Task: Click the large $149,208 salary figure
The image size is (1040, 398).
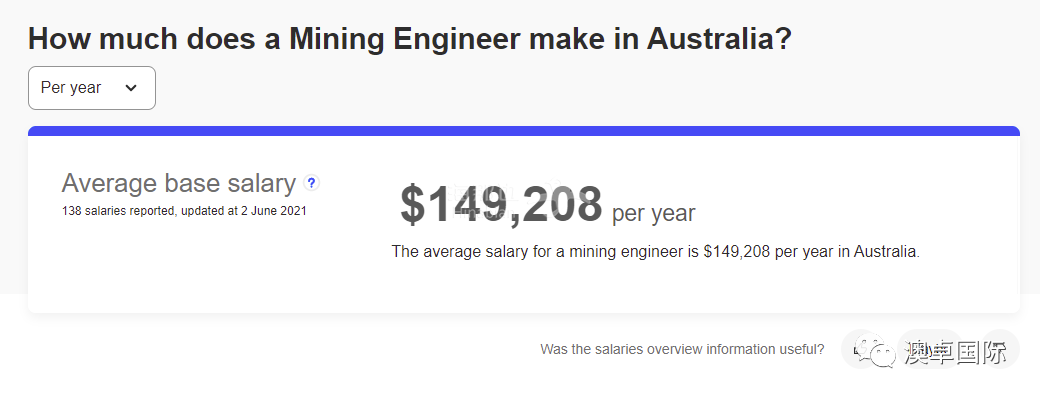Action: click(x=501, y=204)
